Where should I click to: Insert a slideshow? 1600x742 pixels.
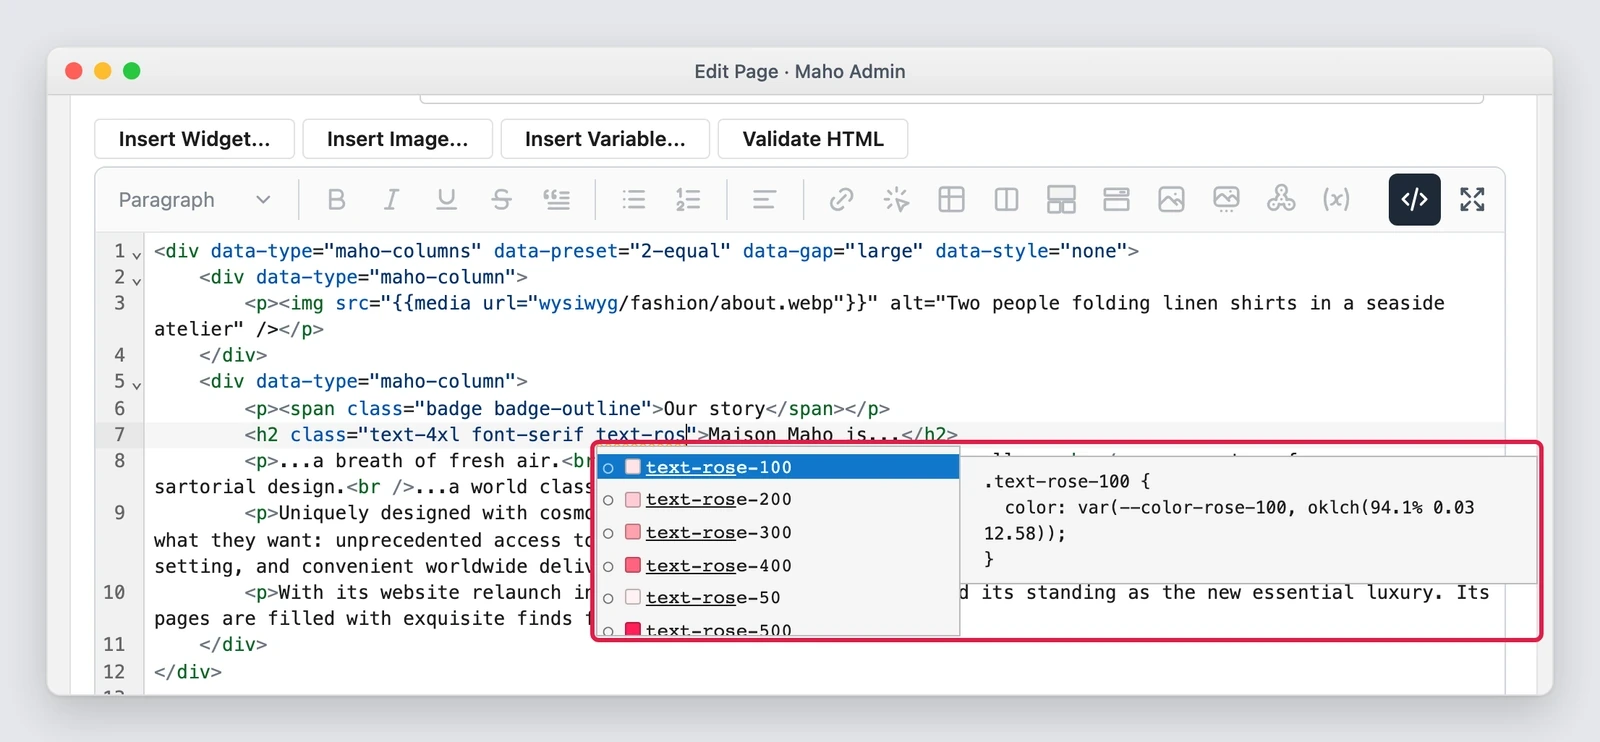1226,200
